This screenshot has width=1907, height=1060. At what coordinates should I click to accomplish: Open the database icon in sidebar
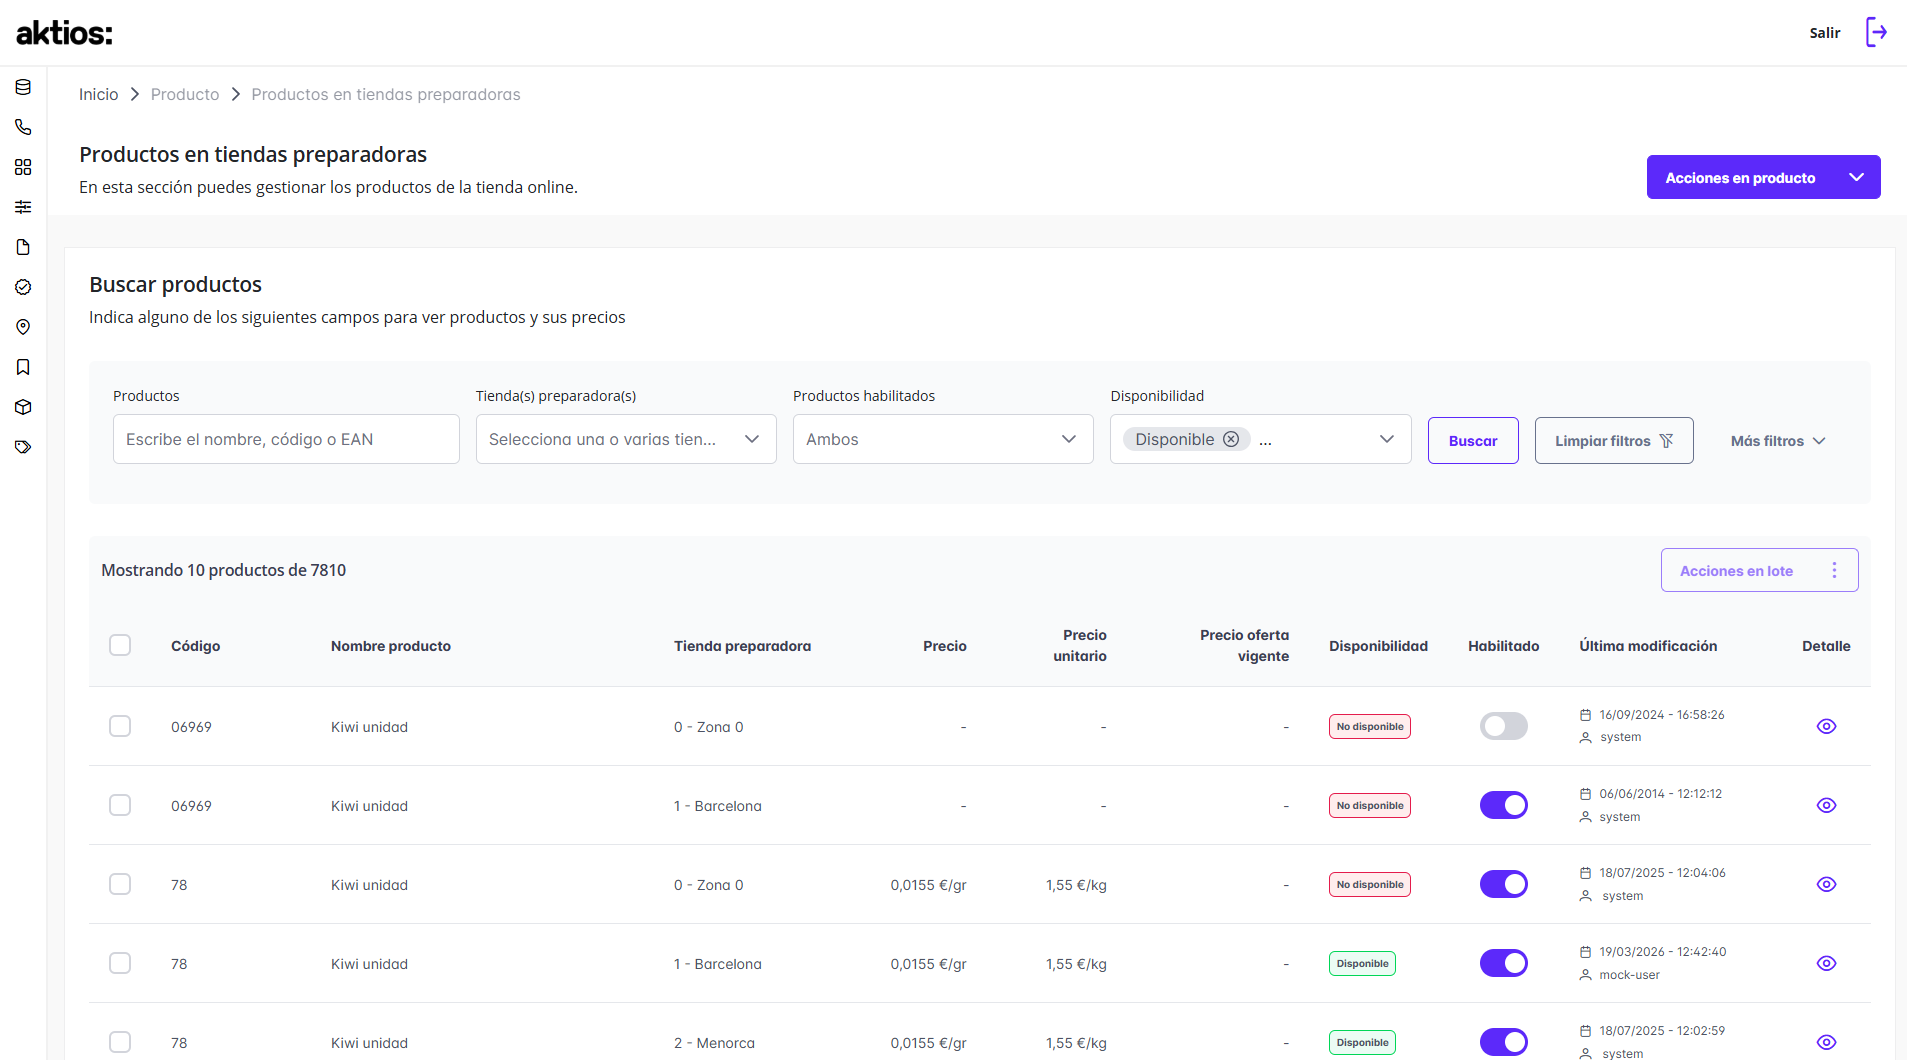(x=23, y=87)
